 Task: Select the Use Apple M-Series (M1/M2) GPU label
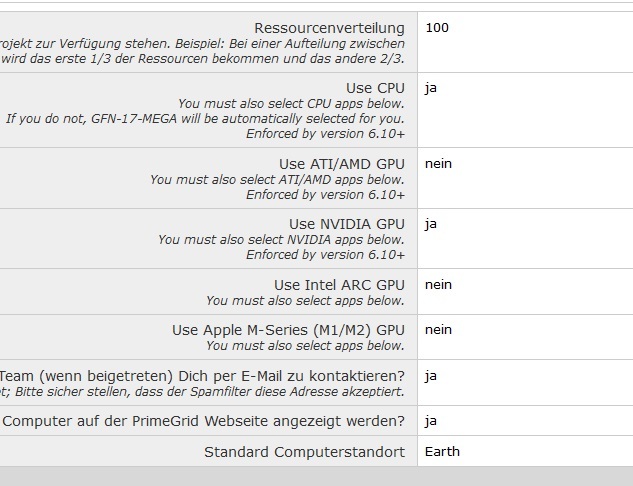pos(288,330)
